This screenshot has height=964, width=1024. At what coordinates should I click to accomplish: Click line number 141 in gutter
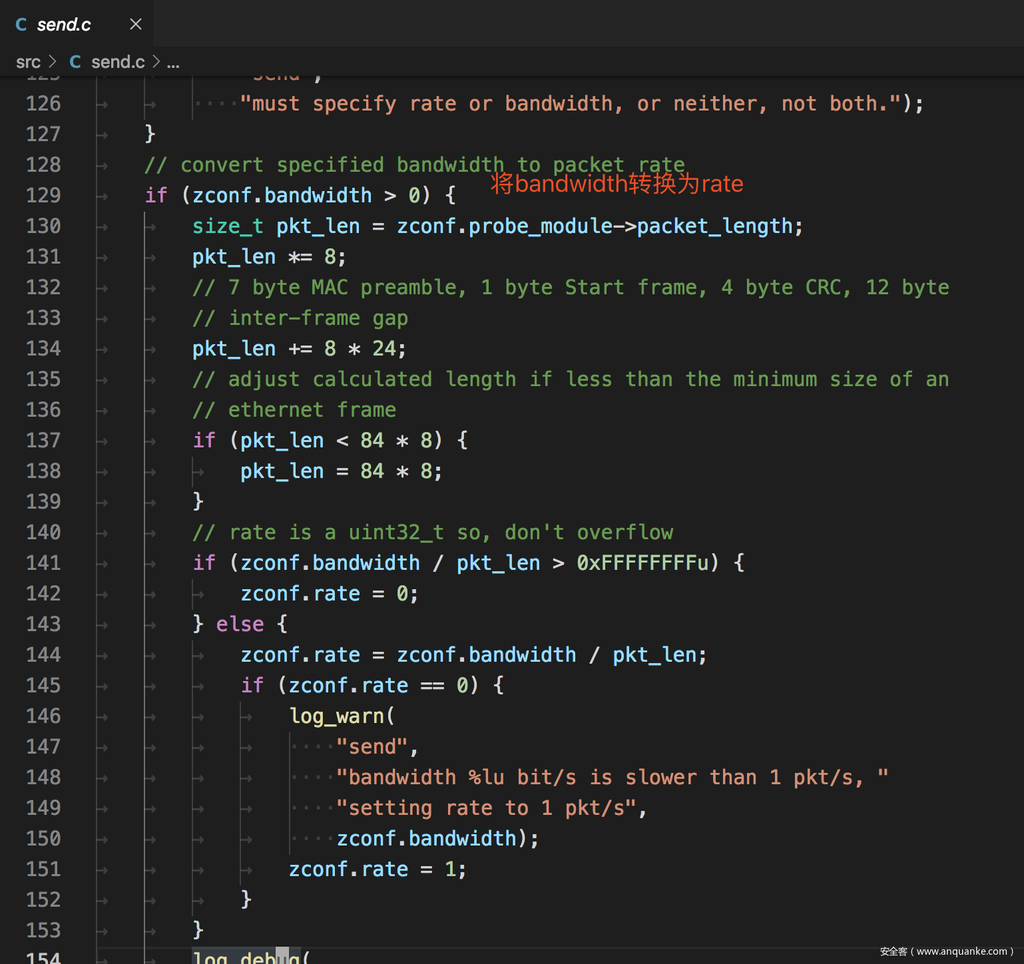[x=43, y=563]
